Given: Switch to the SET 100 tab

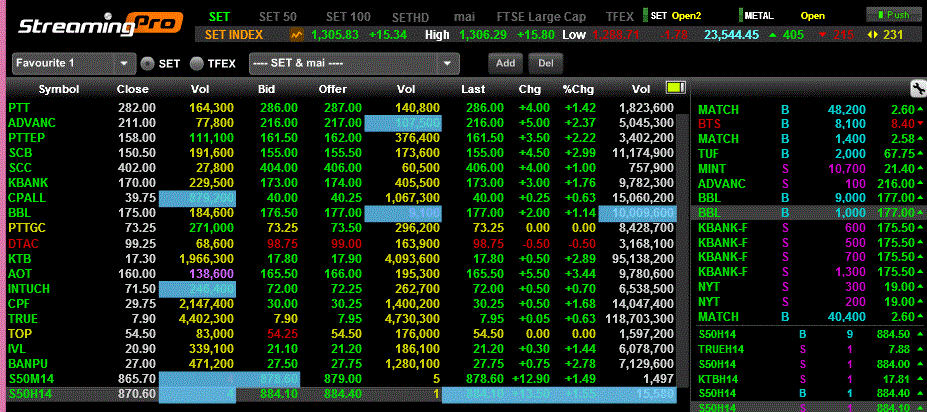Looking at the screenshot, I should click(348, 16).
